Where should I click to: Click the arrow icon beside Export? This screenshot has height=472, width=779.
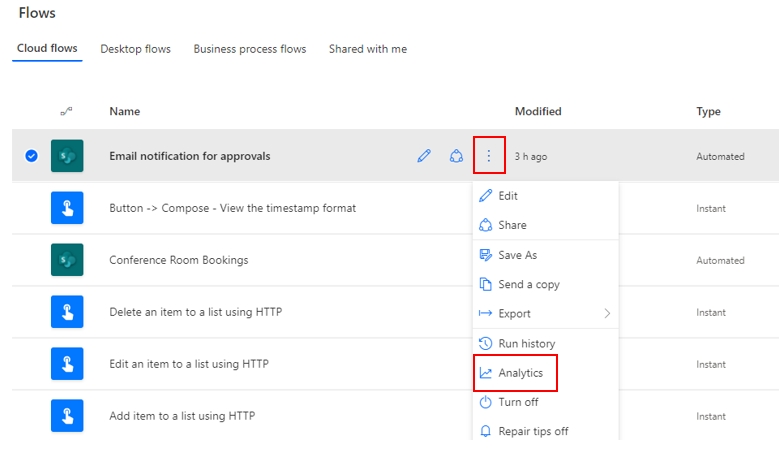click(x=485, y=313)
